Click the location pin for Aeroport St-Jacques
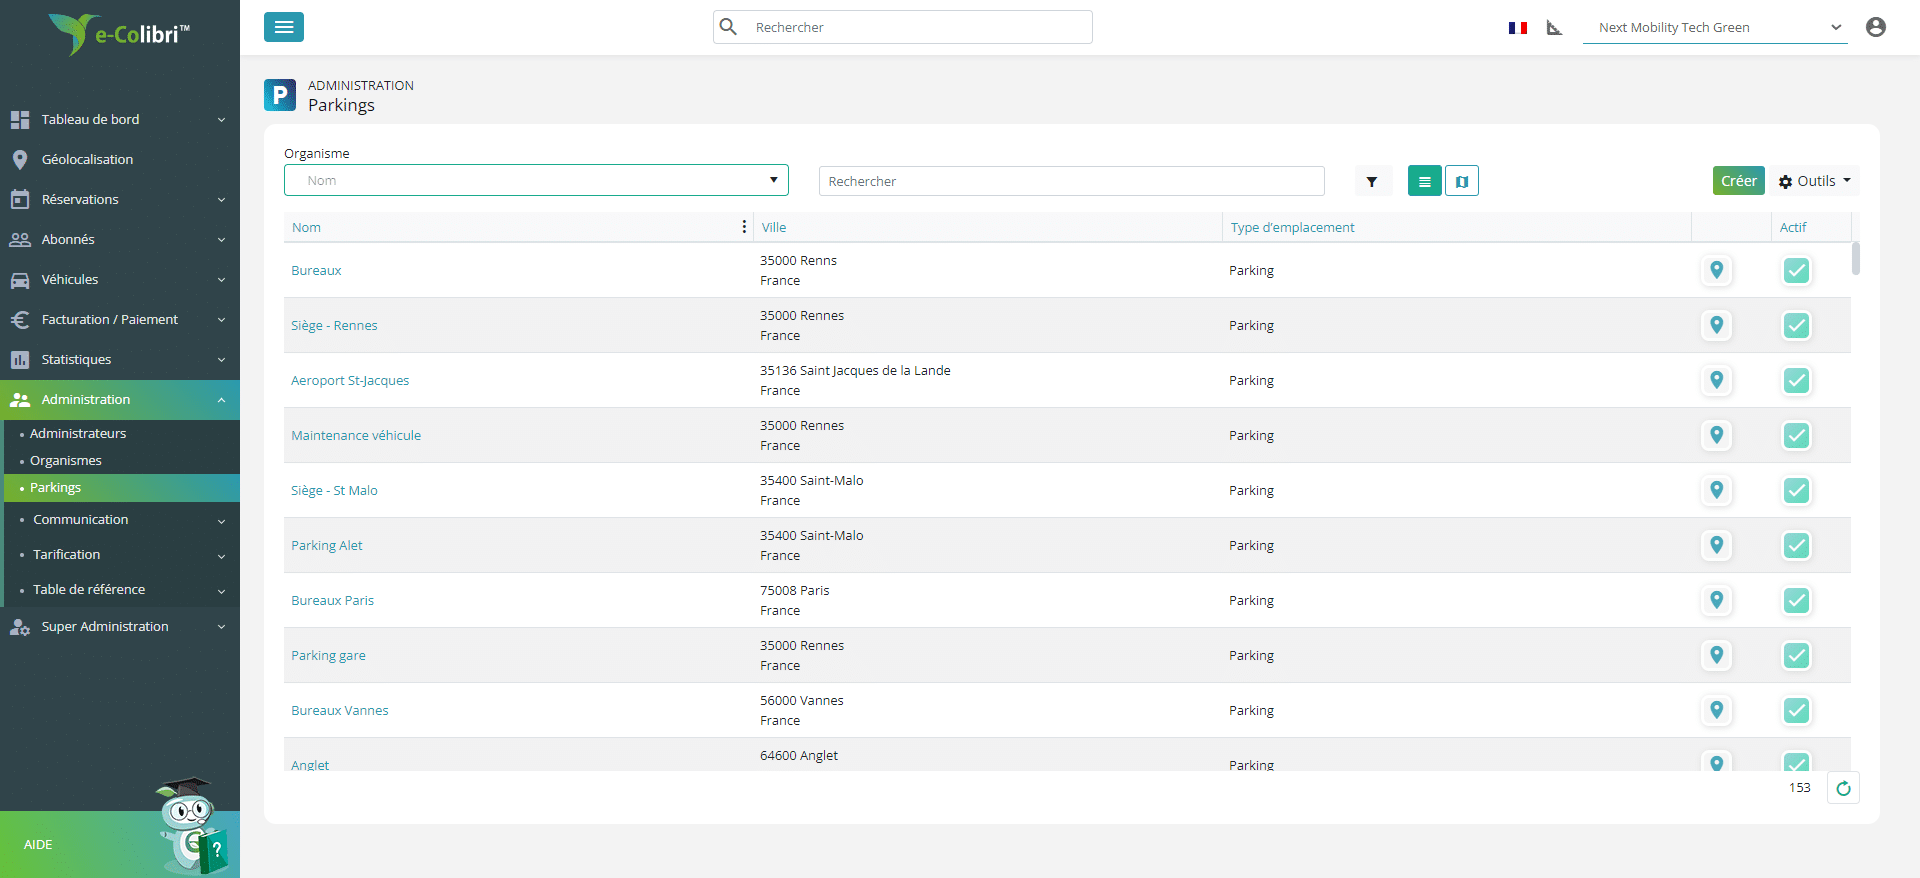1920x878 pixels. pyautogui.click(x=1717, y=380)
